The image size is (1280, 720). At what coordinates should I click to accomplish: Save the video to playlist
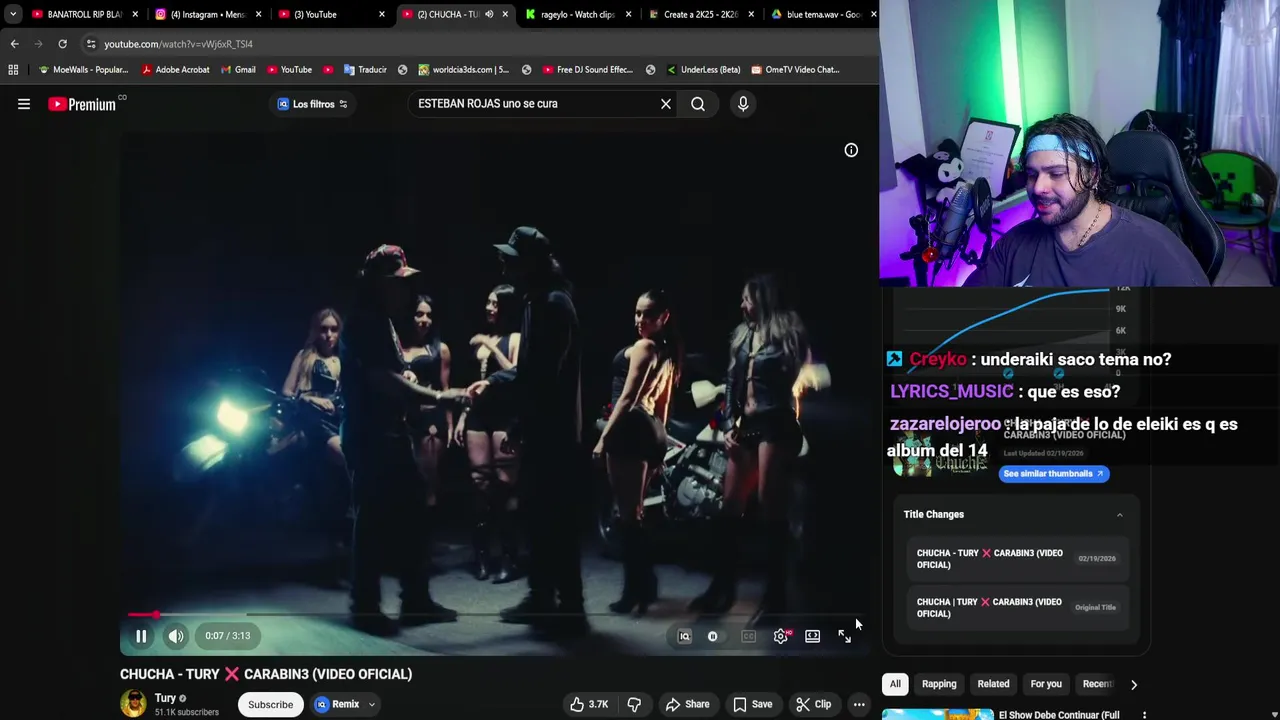[752, 705]
